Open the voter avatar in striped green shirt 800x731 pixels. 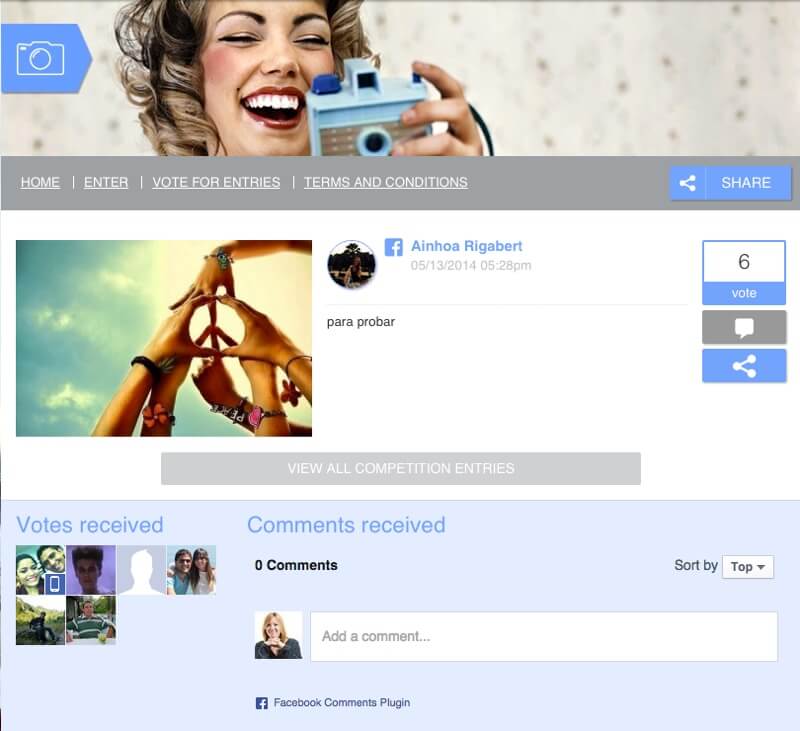click(91, 620)
